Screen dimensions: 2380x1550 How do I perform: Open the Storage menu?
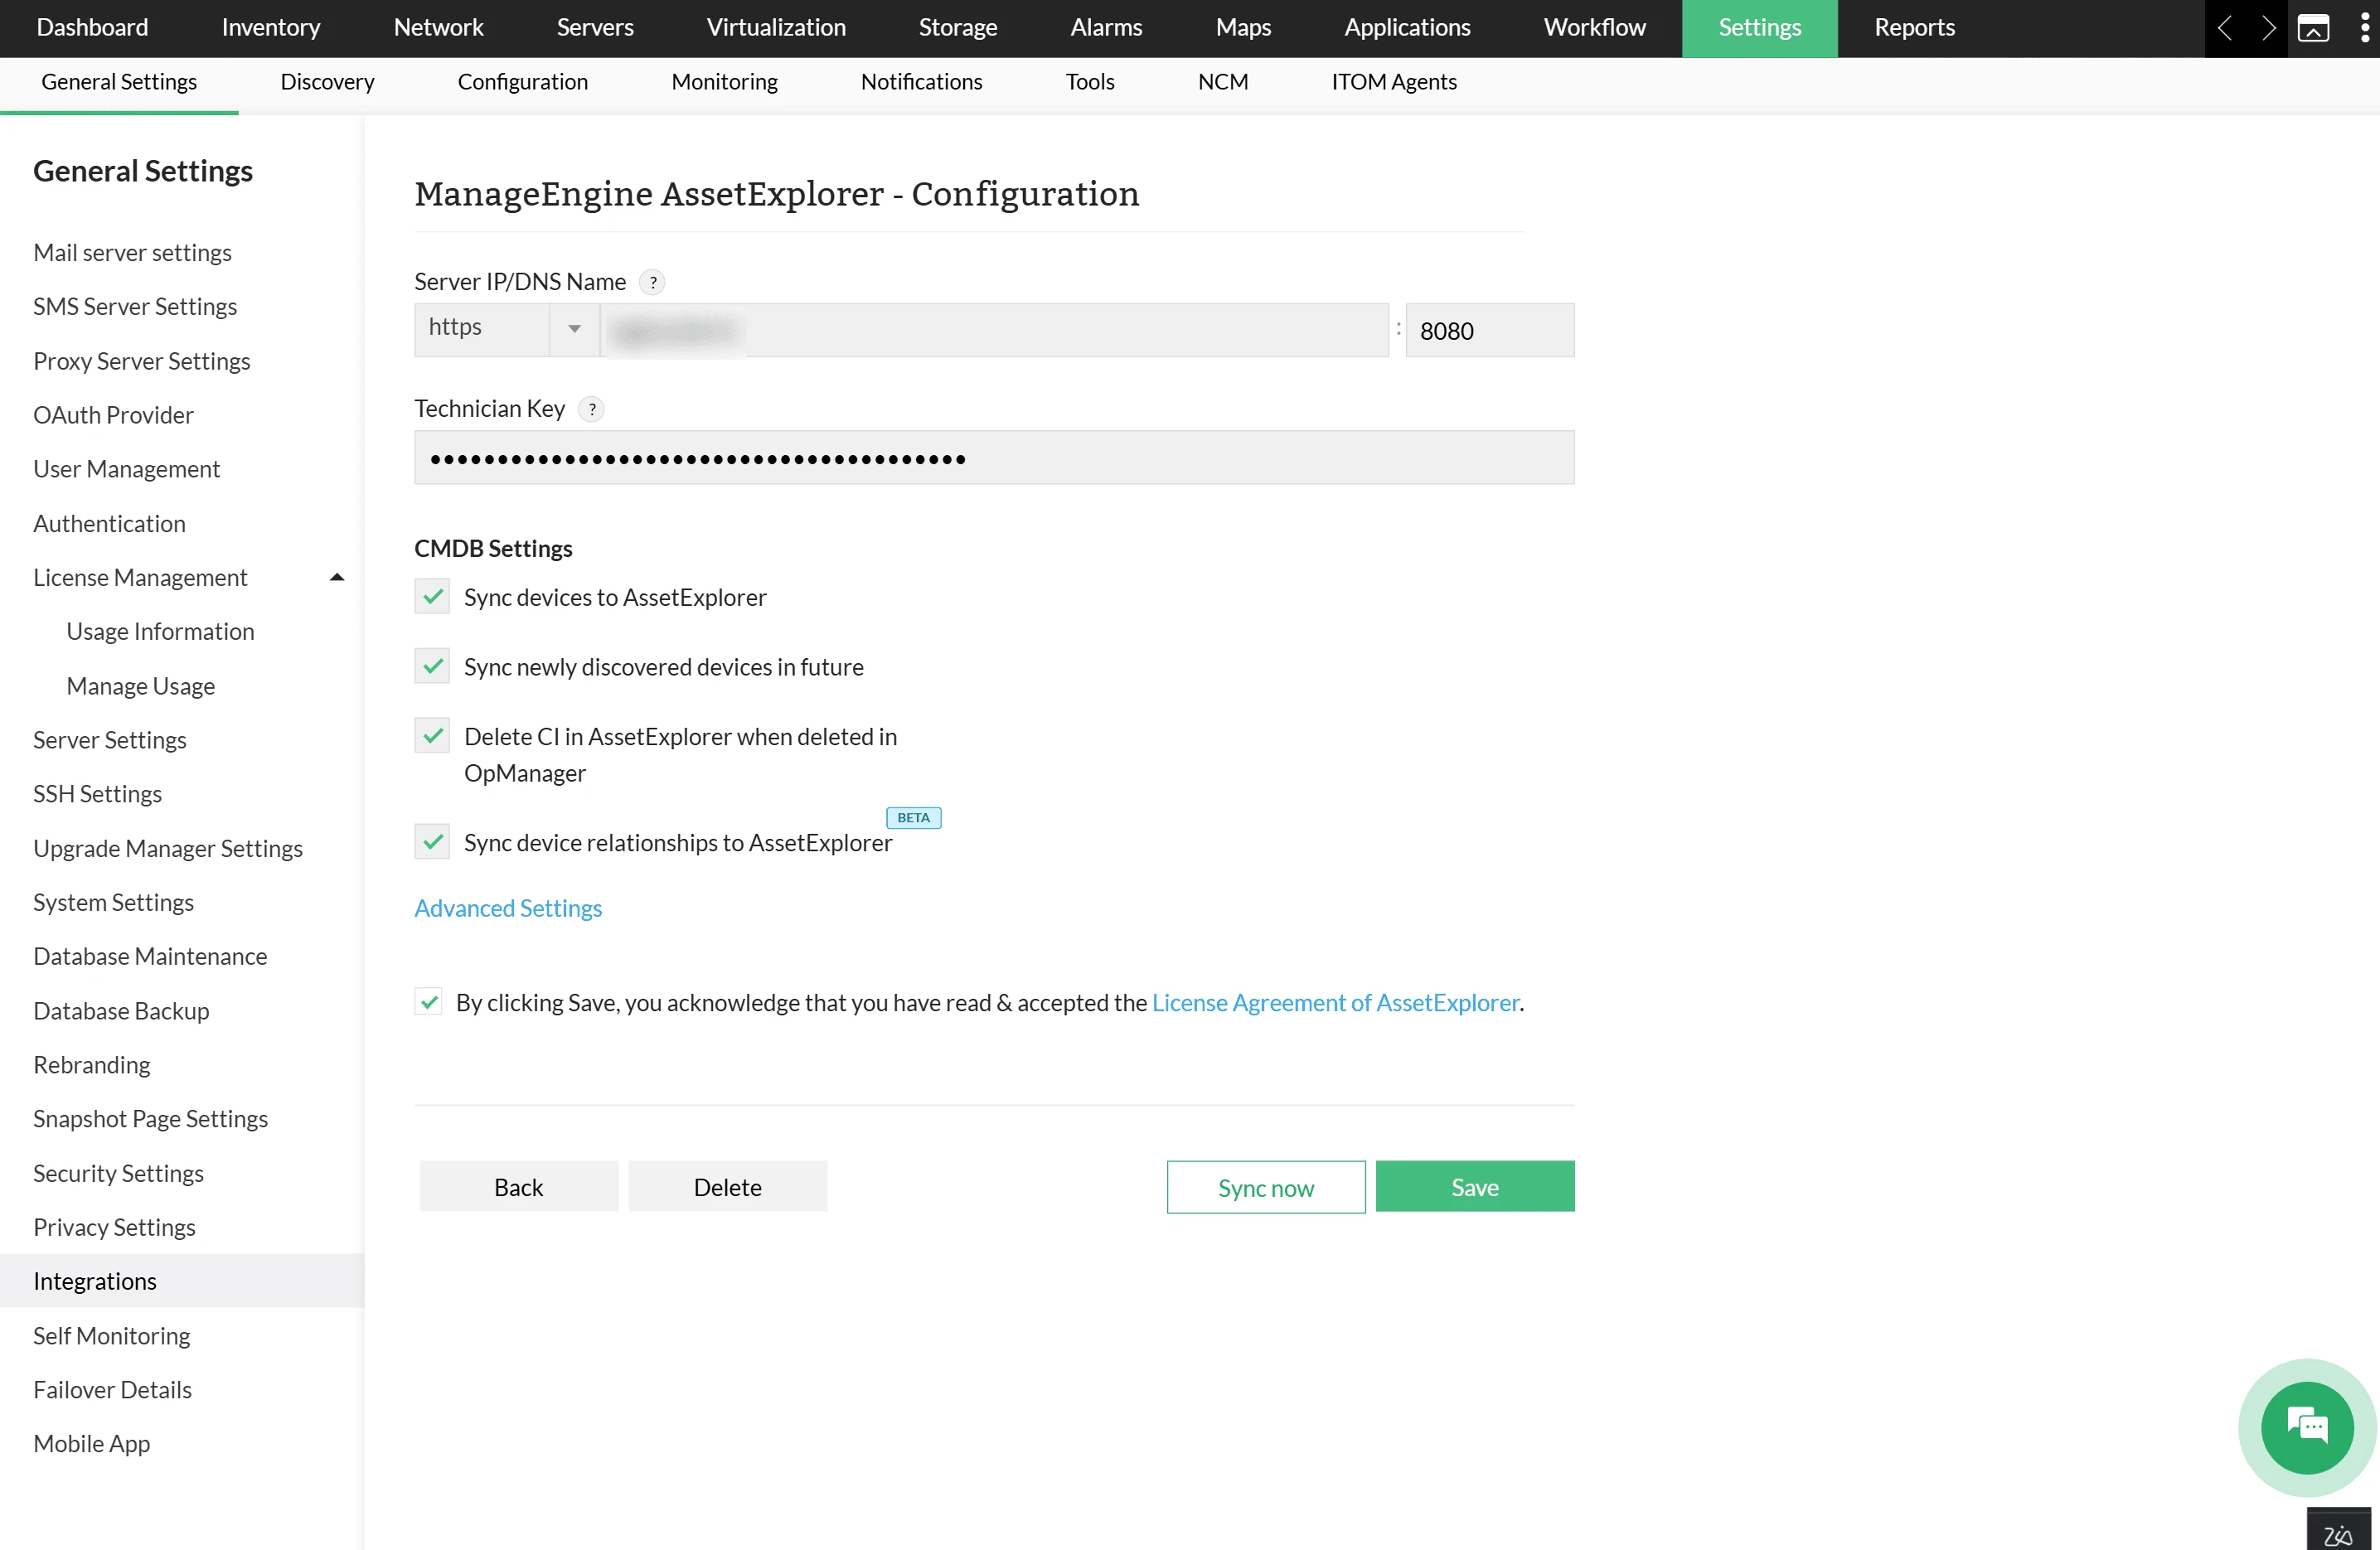click(x=957, y=28)
